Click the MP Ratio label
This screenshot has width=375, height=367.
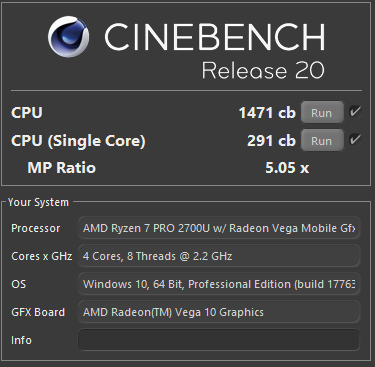tap(62, 168)
